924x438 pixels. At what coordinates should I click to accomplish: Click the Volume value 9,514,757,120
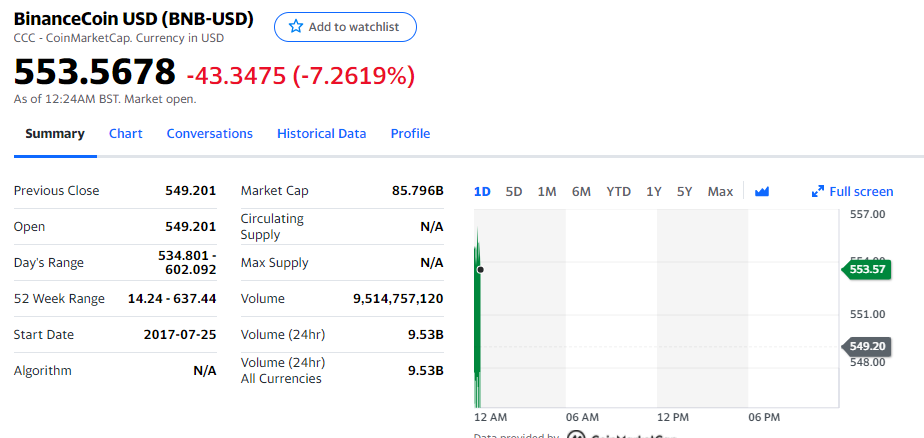(398, 298)
